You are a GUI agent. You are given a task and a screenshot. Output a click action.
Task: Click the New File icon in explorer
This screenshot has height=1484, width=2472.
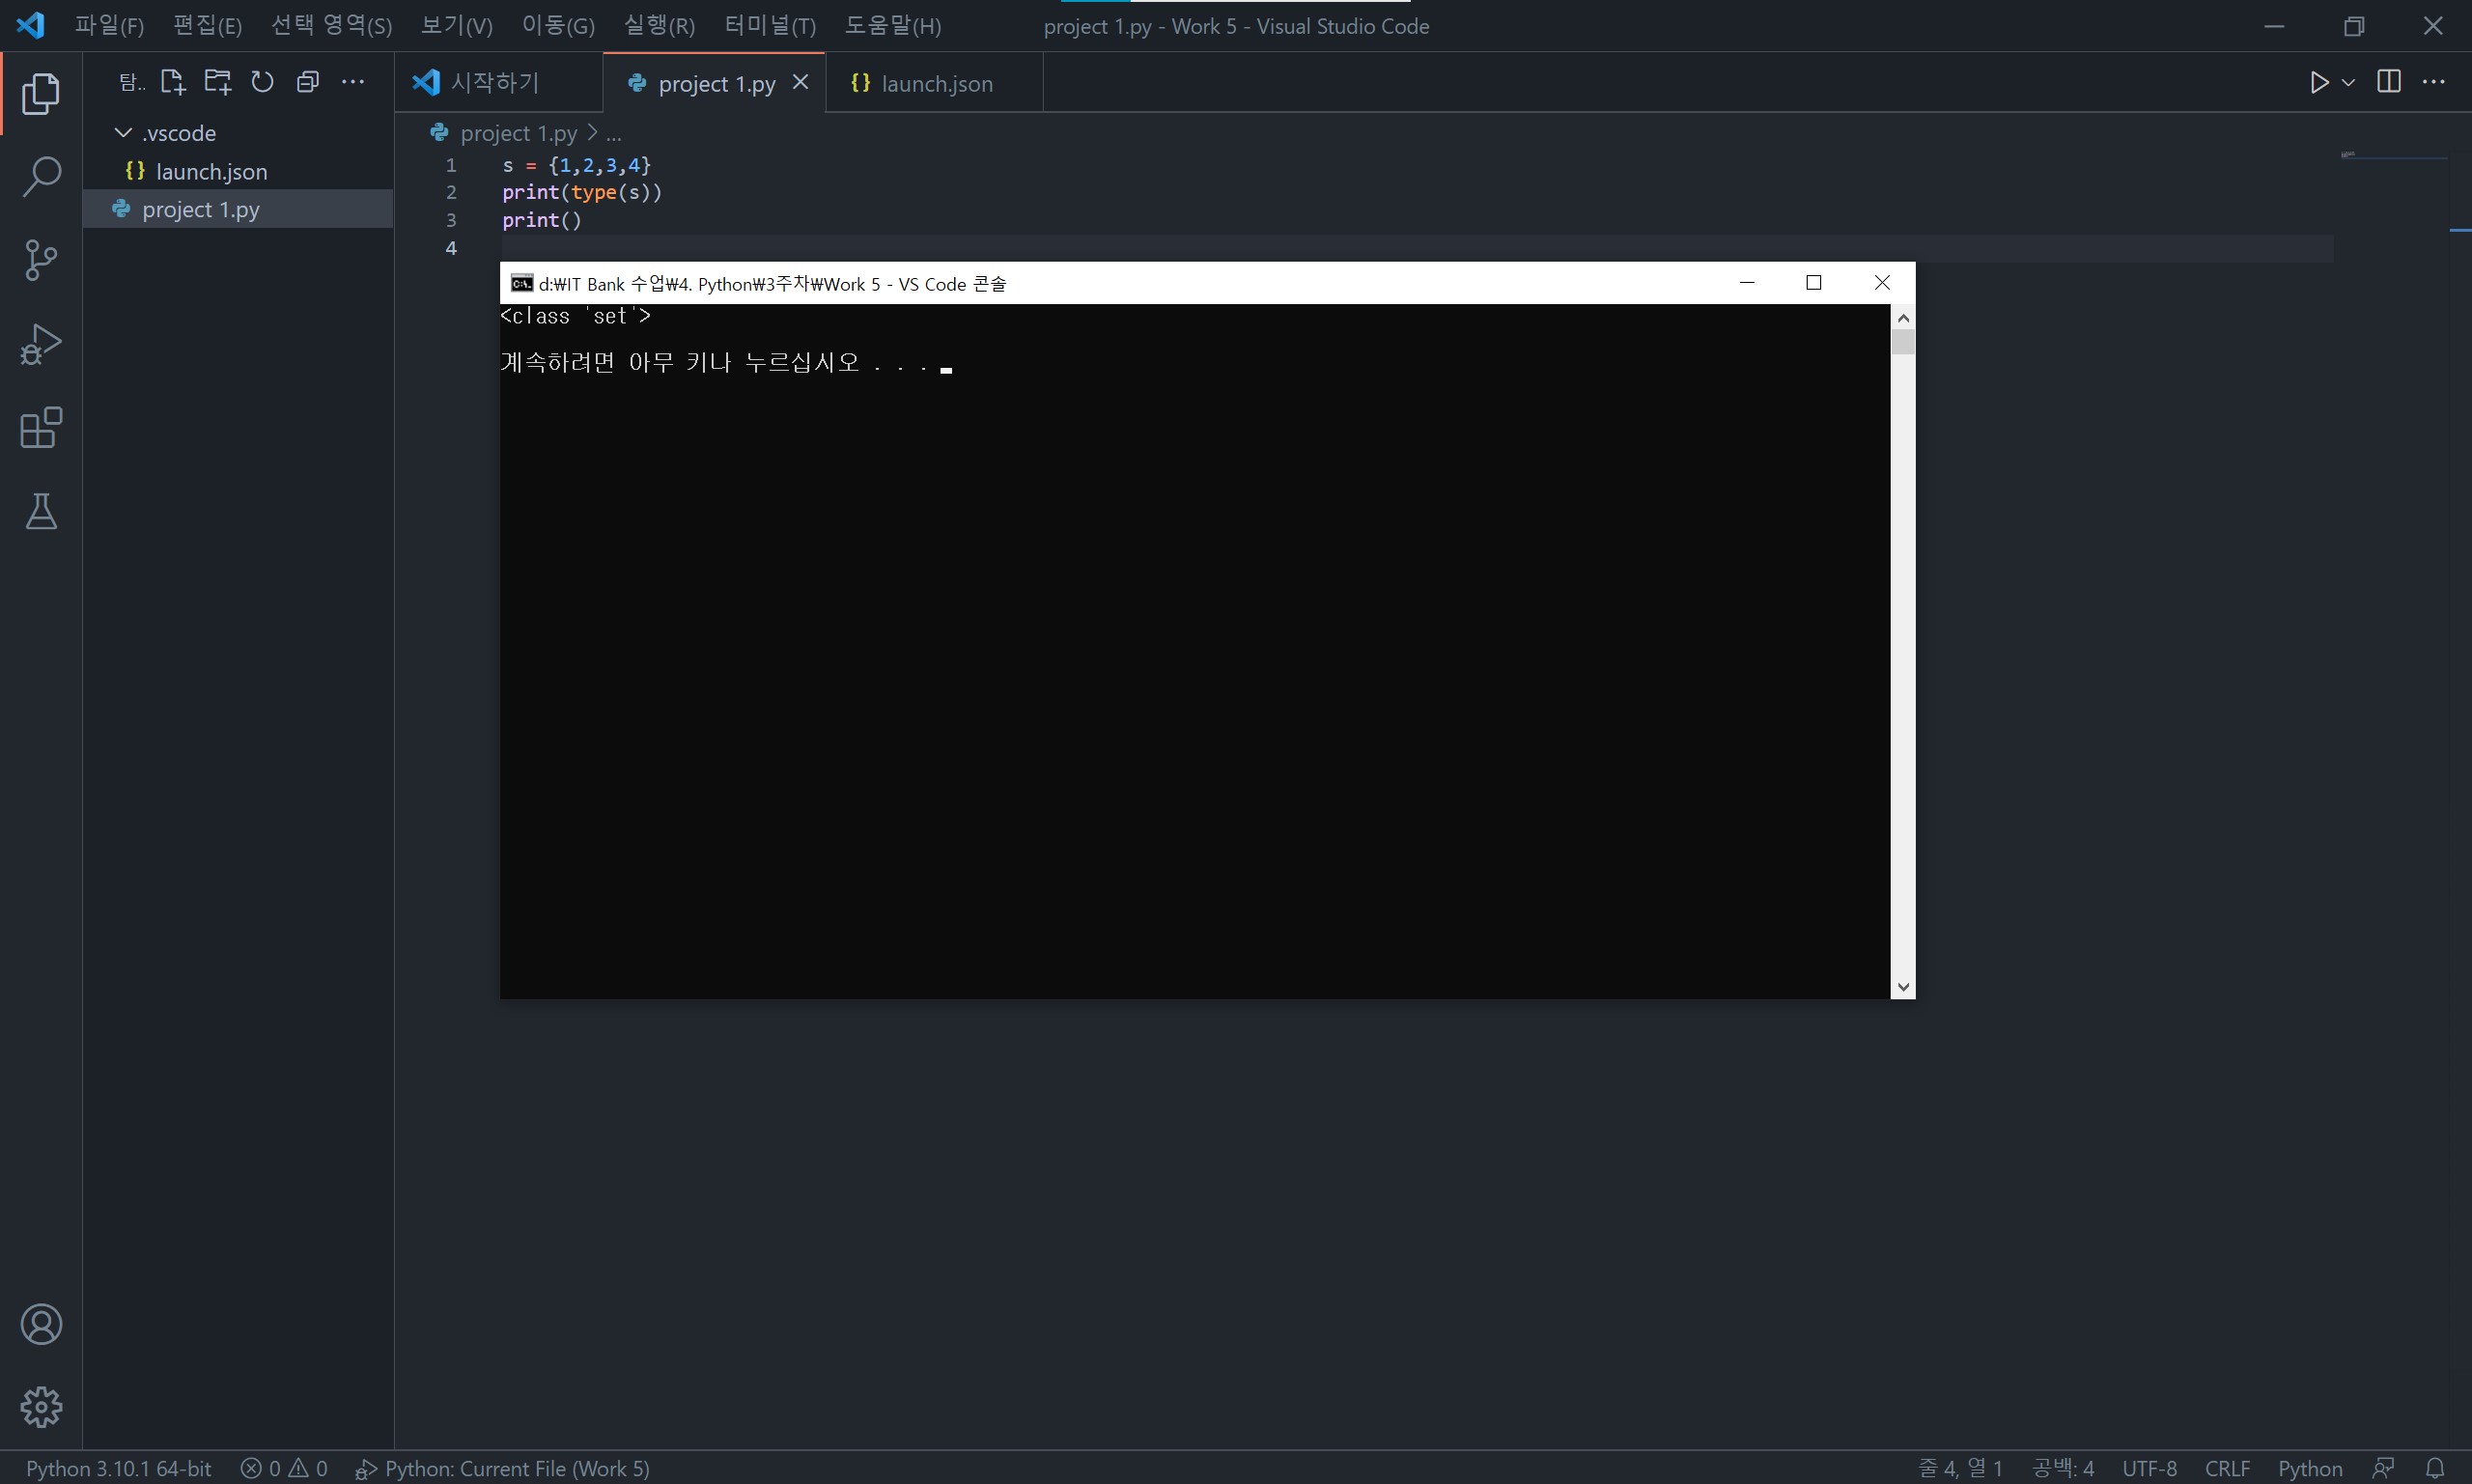tap(173, 82)
